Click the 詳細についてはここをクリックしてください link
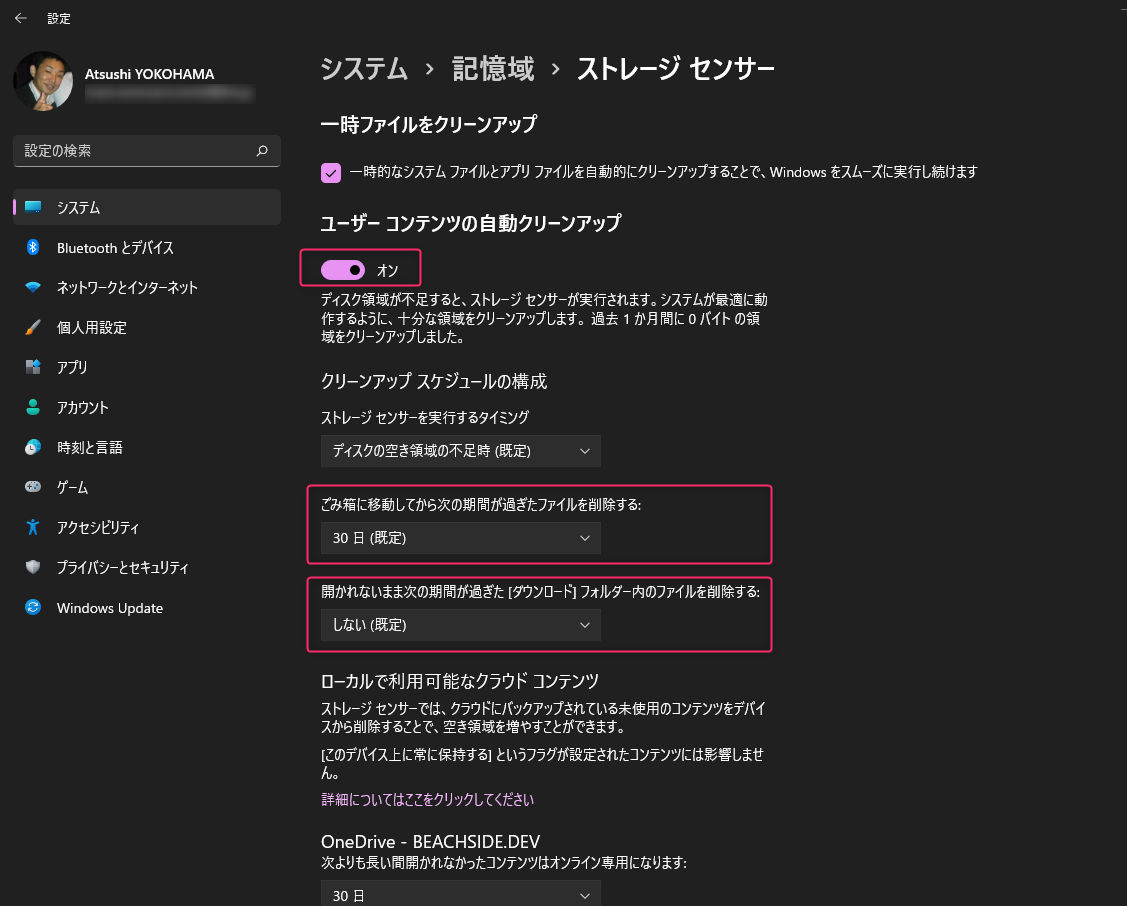The image size is (1127, 906). (x=428, y=800)
